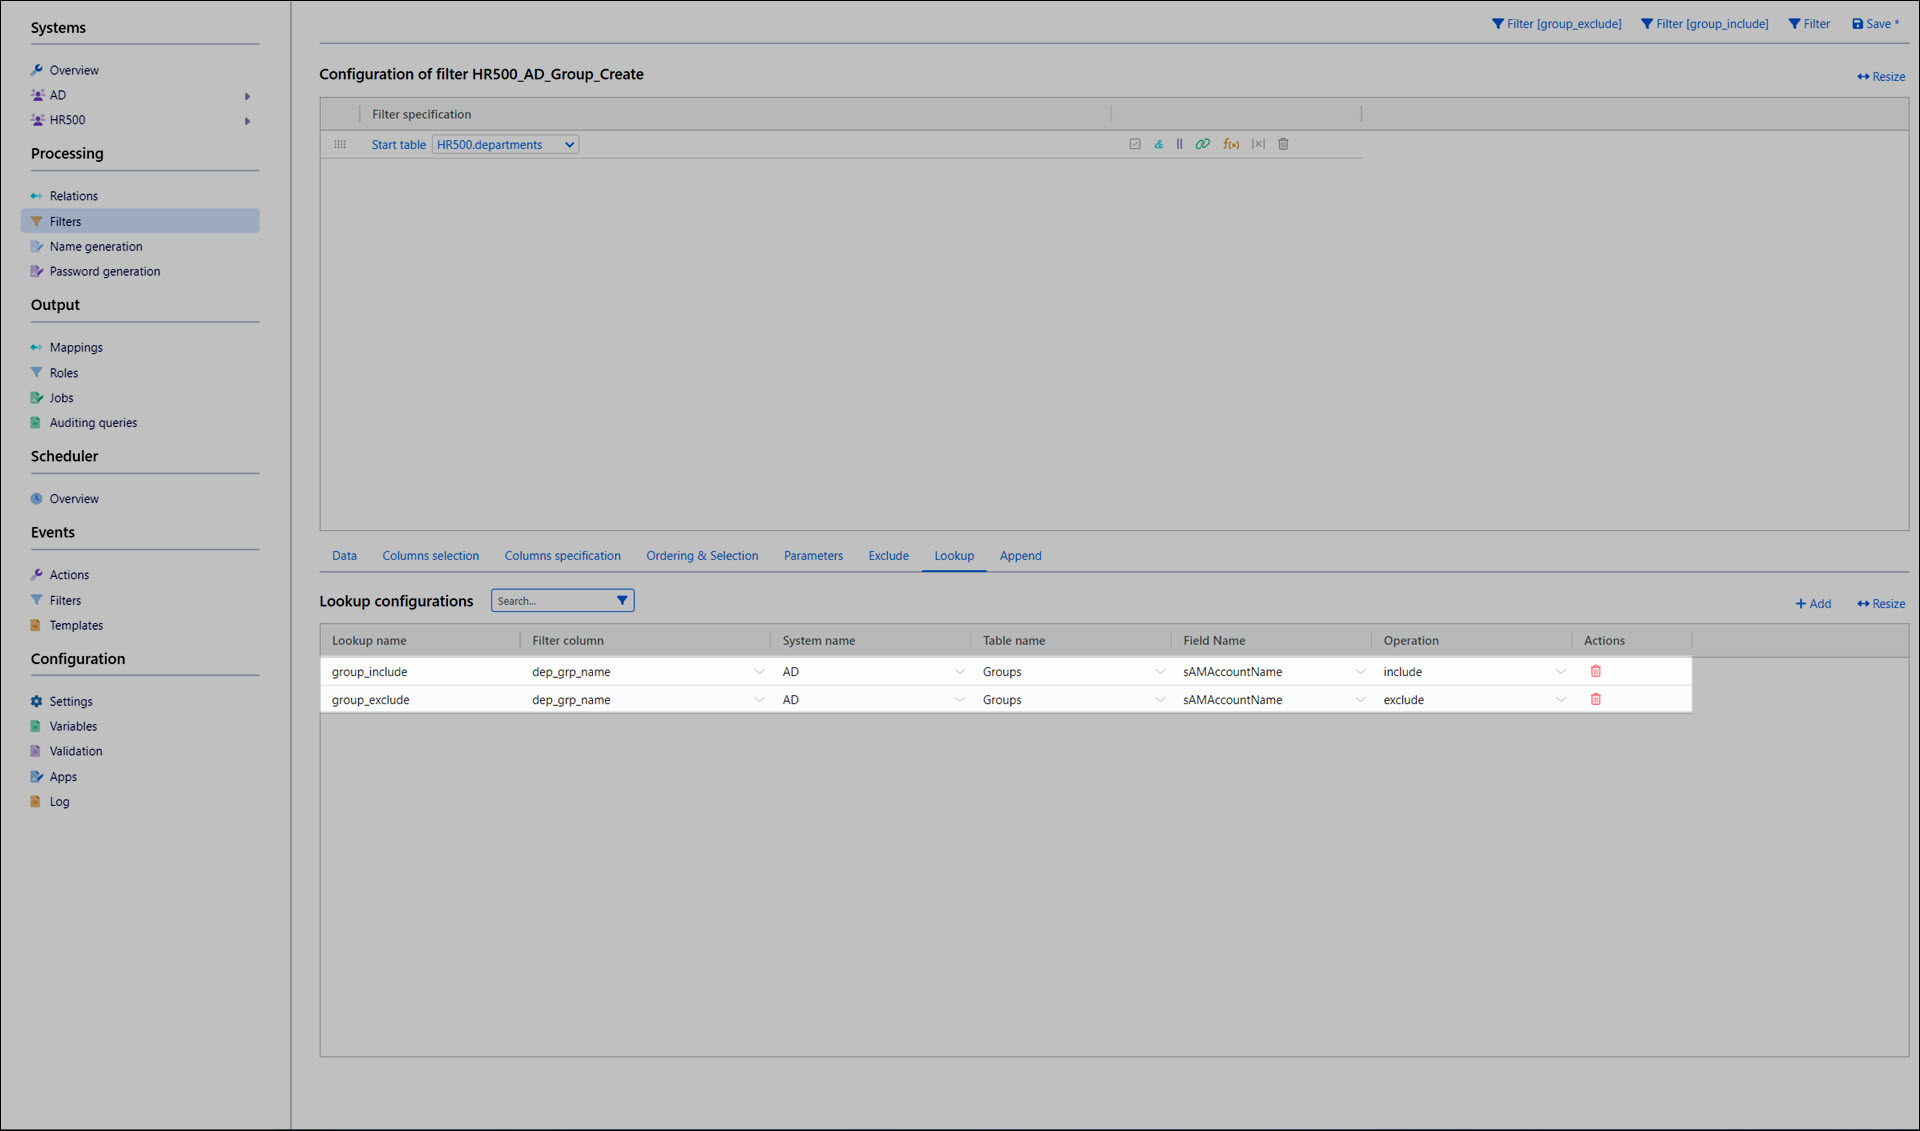Click the Save button at top right
Screen dimensions: 1920x1131
pyautogui.click(x=1875, y=24)
